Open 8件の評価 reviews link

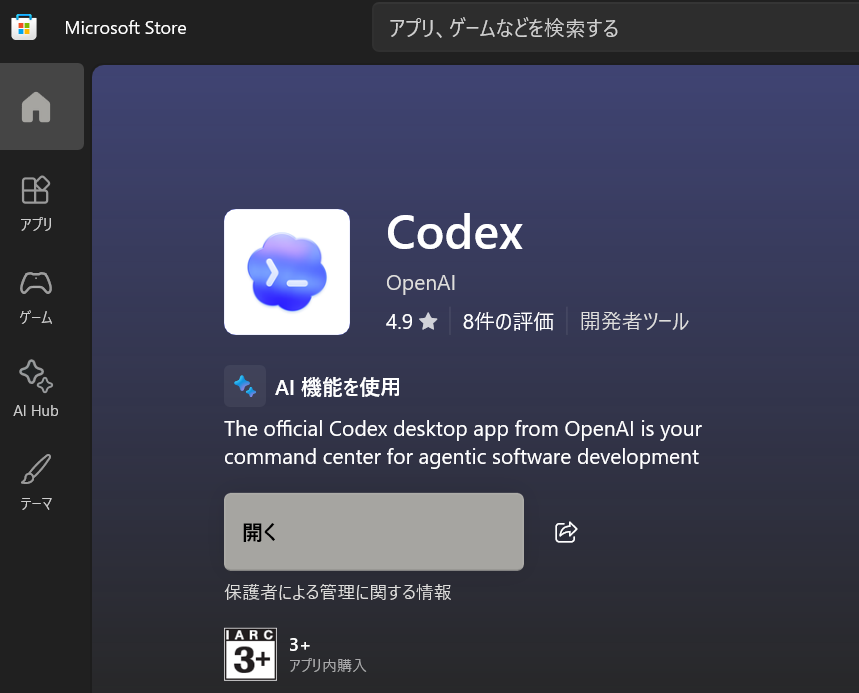click(x=508, y=322)
